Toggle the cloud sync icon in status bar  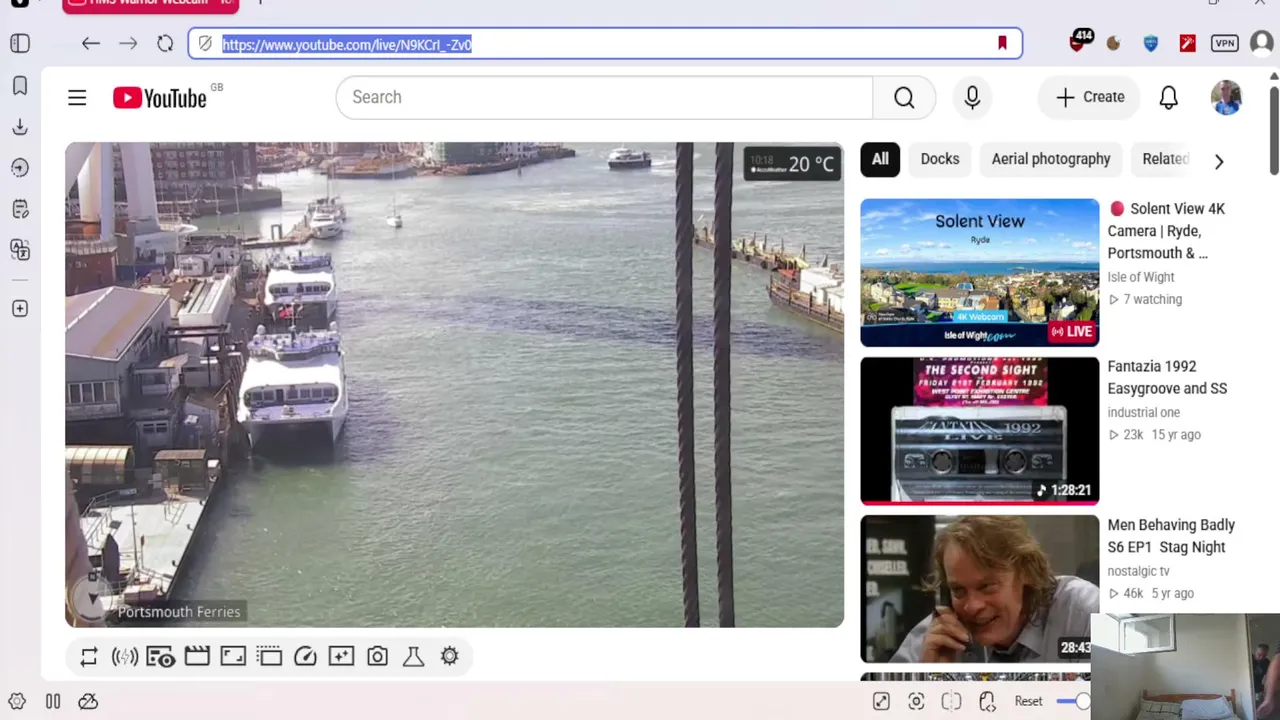tap(88, 701)
